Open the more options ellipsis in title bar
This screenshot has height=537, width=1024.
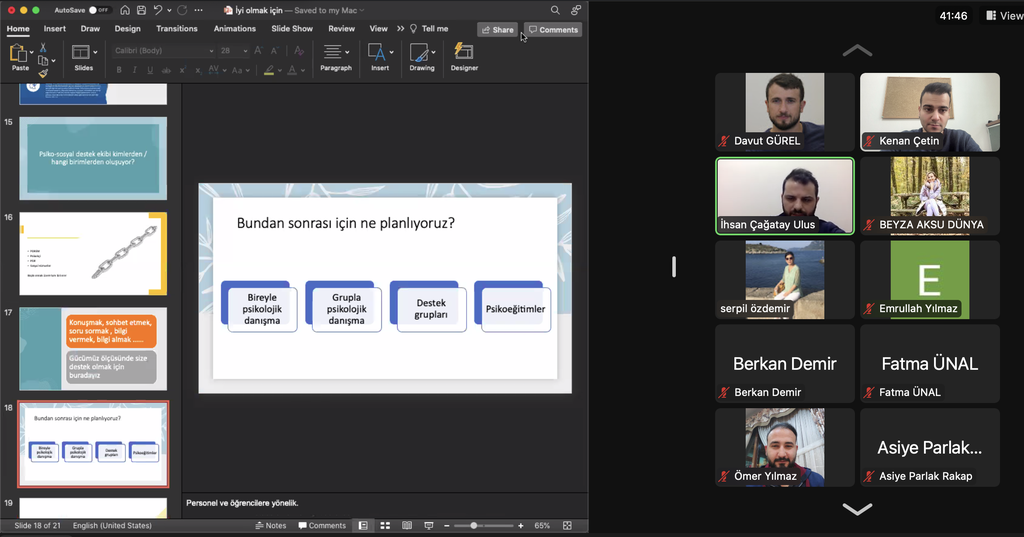coord(199,10)
